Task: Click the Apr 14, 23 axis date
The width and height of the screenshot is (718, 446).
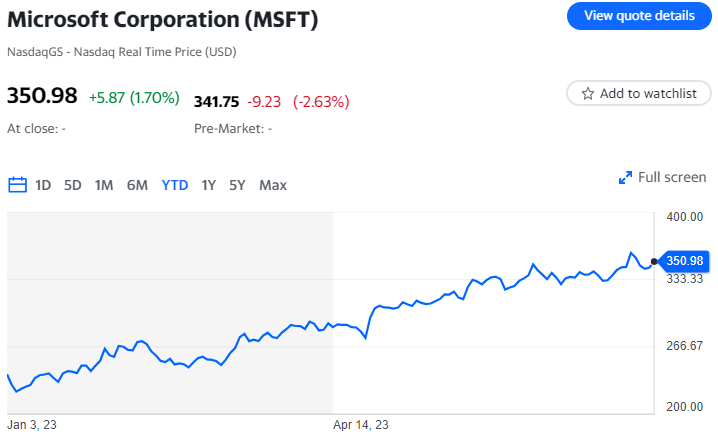Action: (x=360, y=425)
